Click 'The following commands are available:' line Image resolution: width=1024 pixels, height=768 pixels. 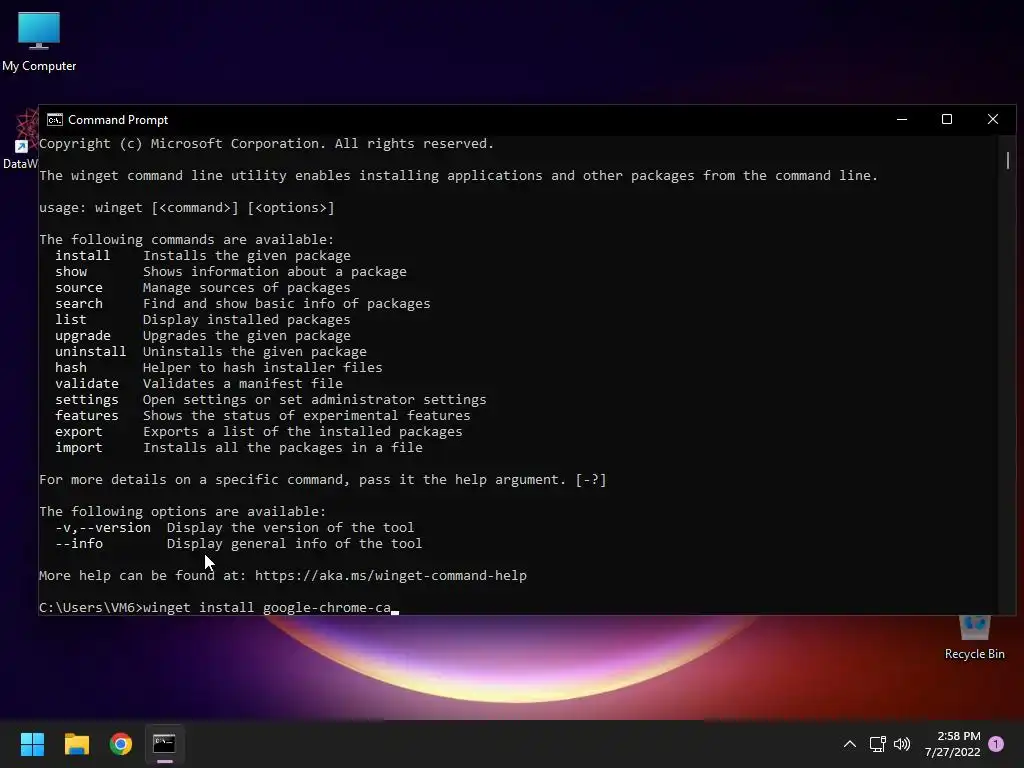pos(187,240)
